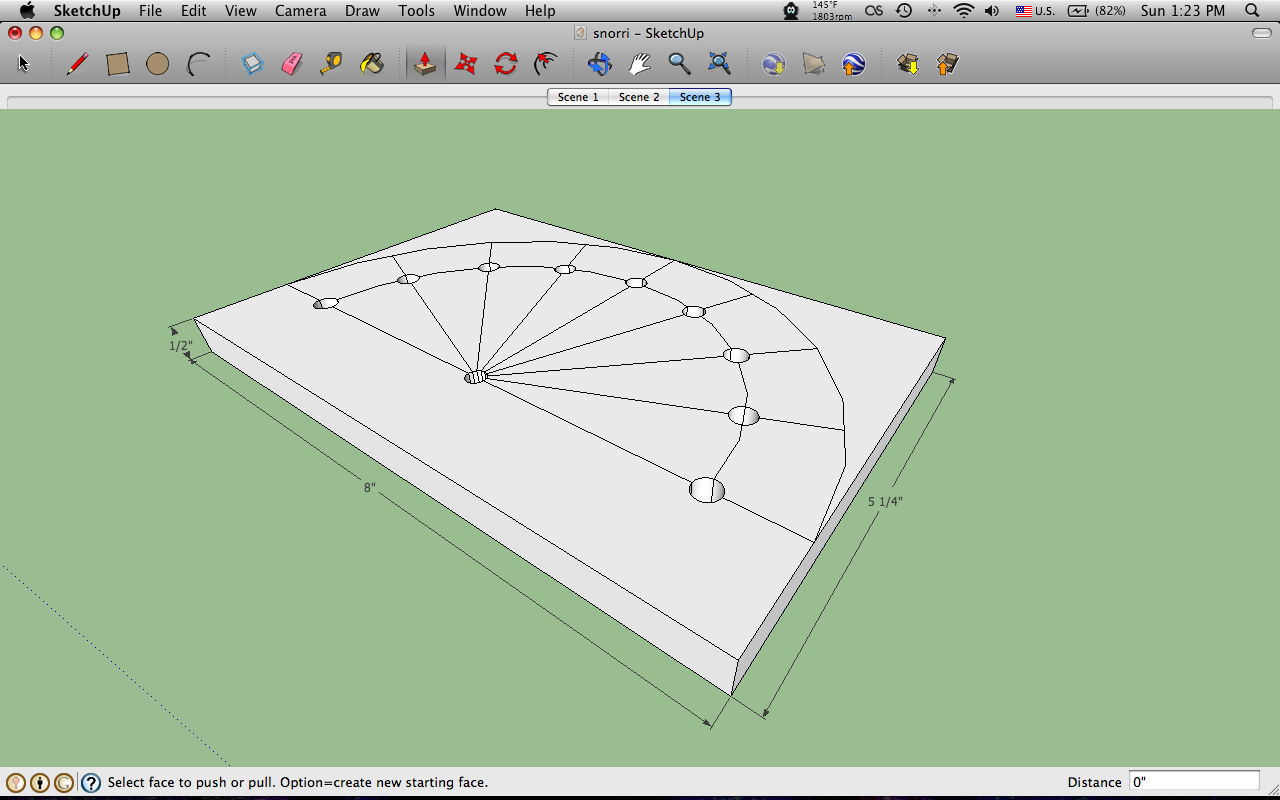Click the 8" dimension label
Viewport: 1280px width, 800px height.
click(370, 487)
